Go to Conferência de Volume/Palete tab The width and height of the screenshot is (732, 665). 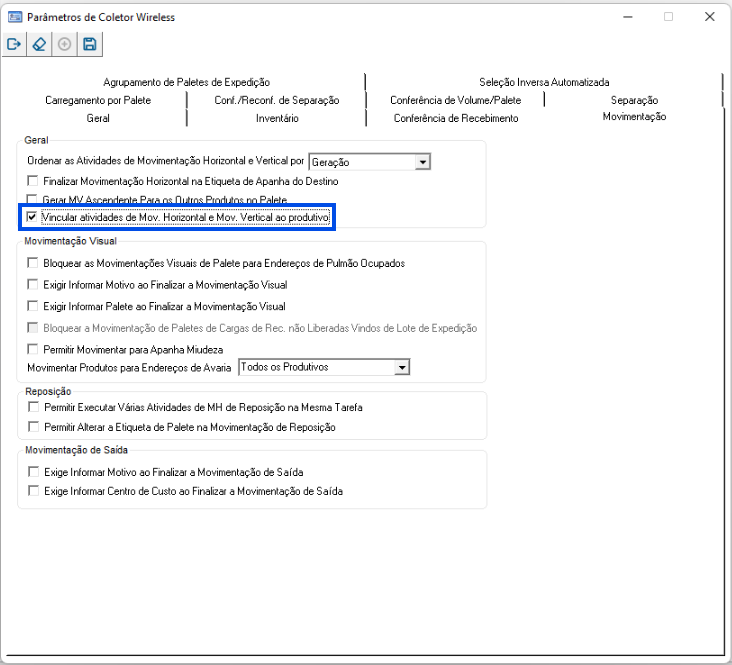click(456, 100)
